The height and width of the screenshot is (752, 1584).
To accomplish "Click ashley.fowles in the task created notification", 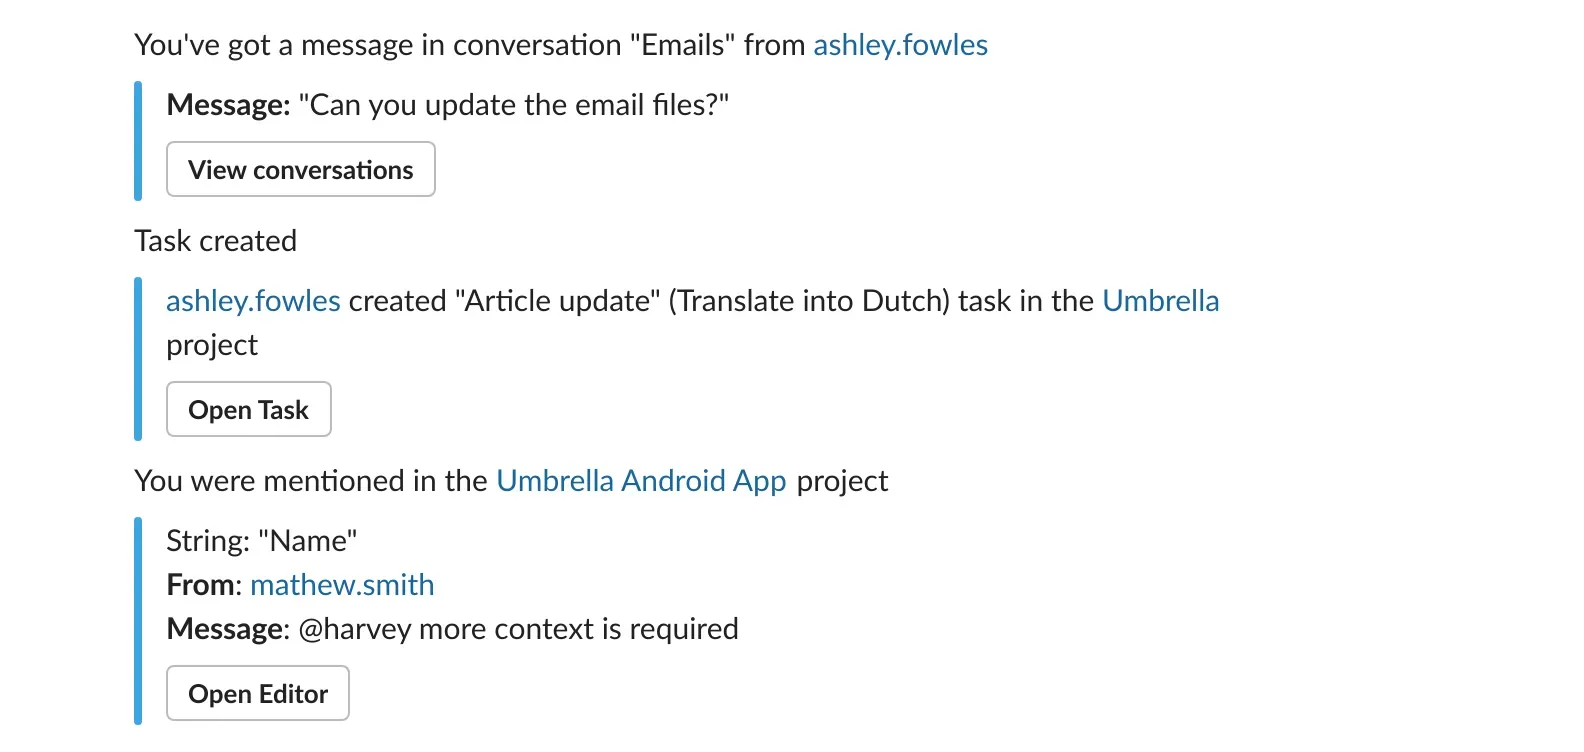I will click(x=251, y=301).
